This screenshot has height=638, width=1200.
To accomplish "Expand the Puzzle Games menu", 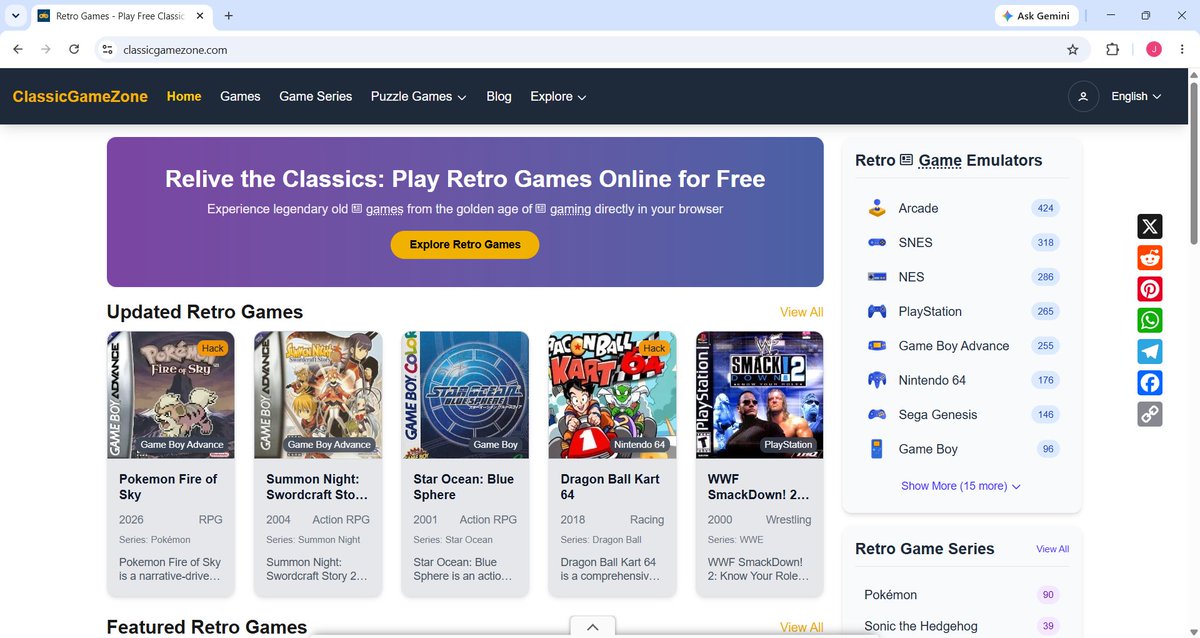I will pos(419,96).
